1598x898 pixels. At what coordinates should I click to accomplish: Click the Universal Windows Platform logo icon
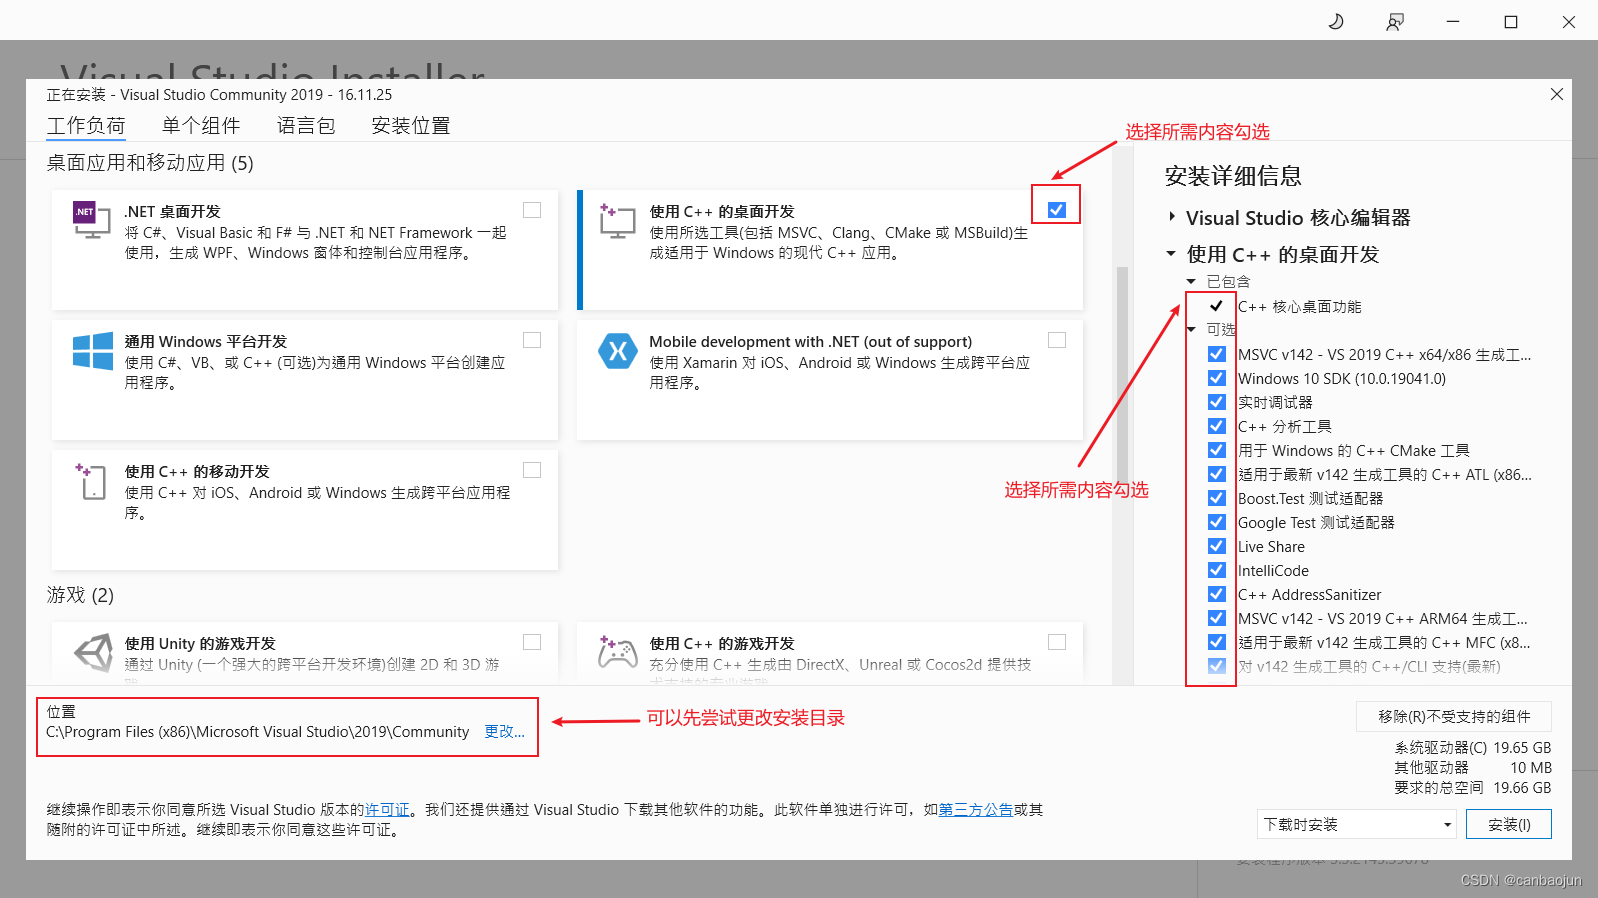[93, 351]
